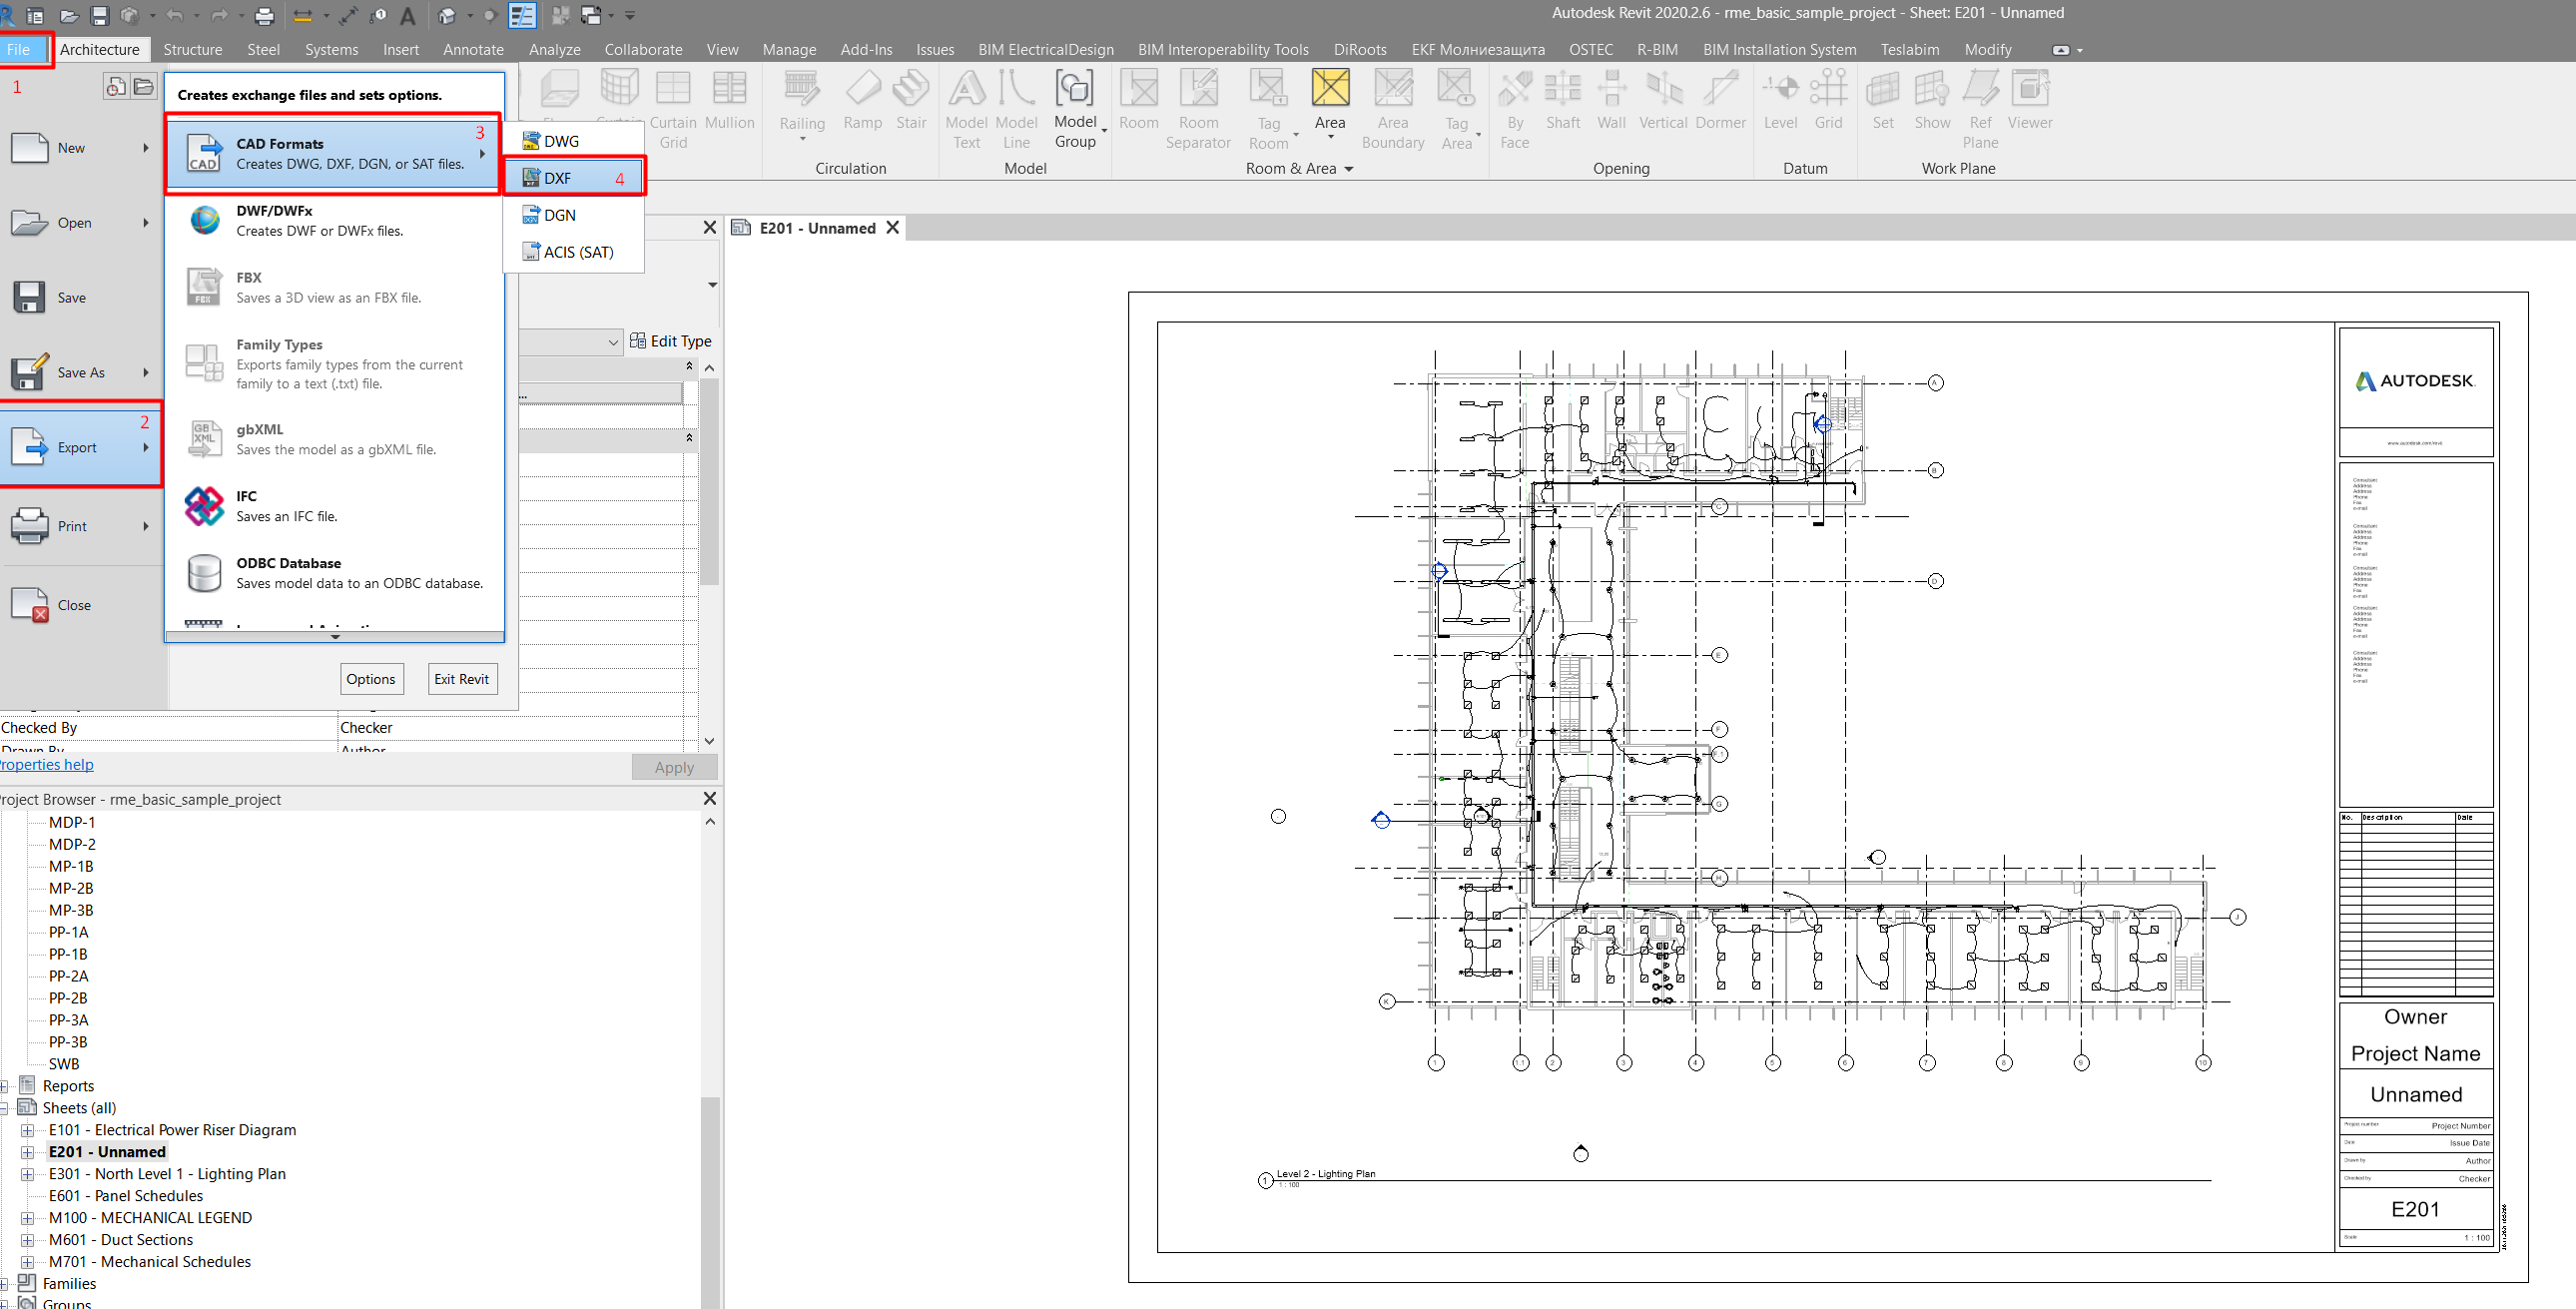Viewport: 2576px width, 1309px height.
Task: Click the Options button
Action: click(371, 679)
